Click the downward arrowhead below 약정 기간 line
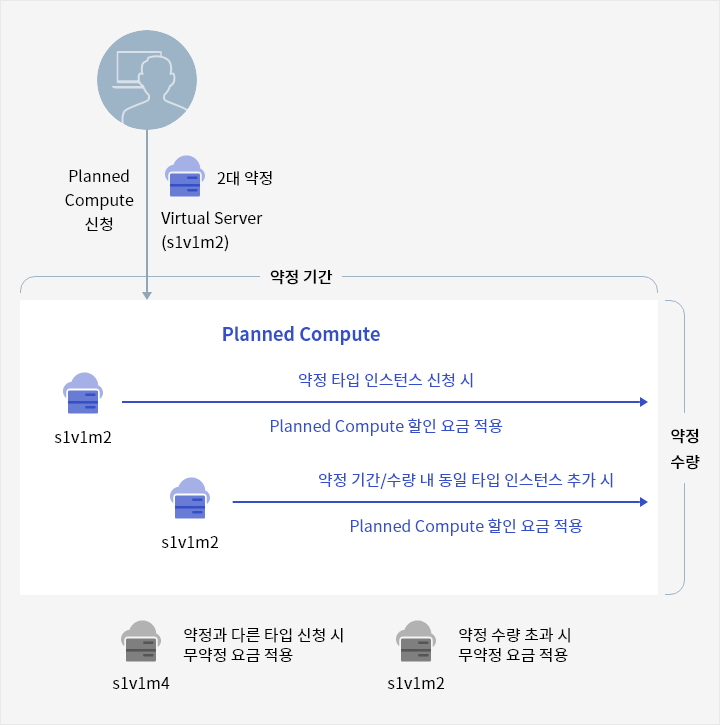The image size is (720, 725). click(x=147, y=294)
